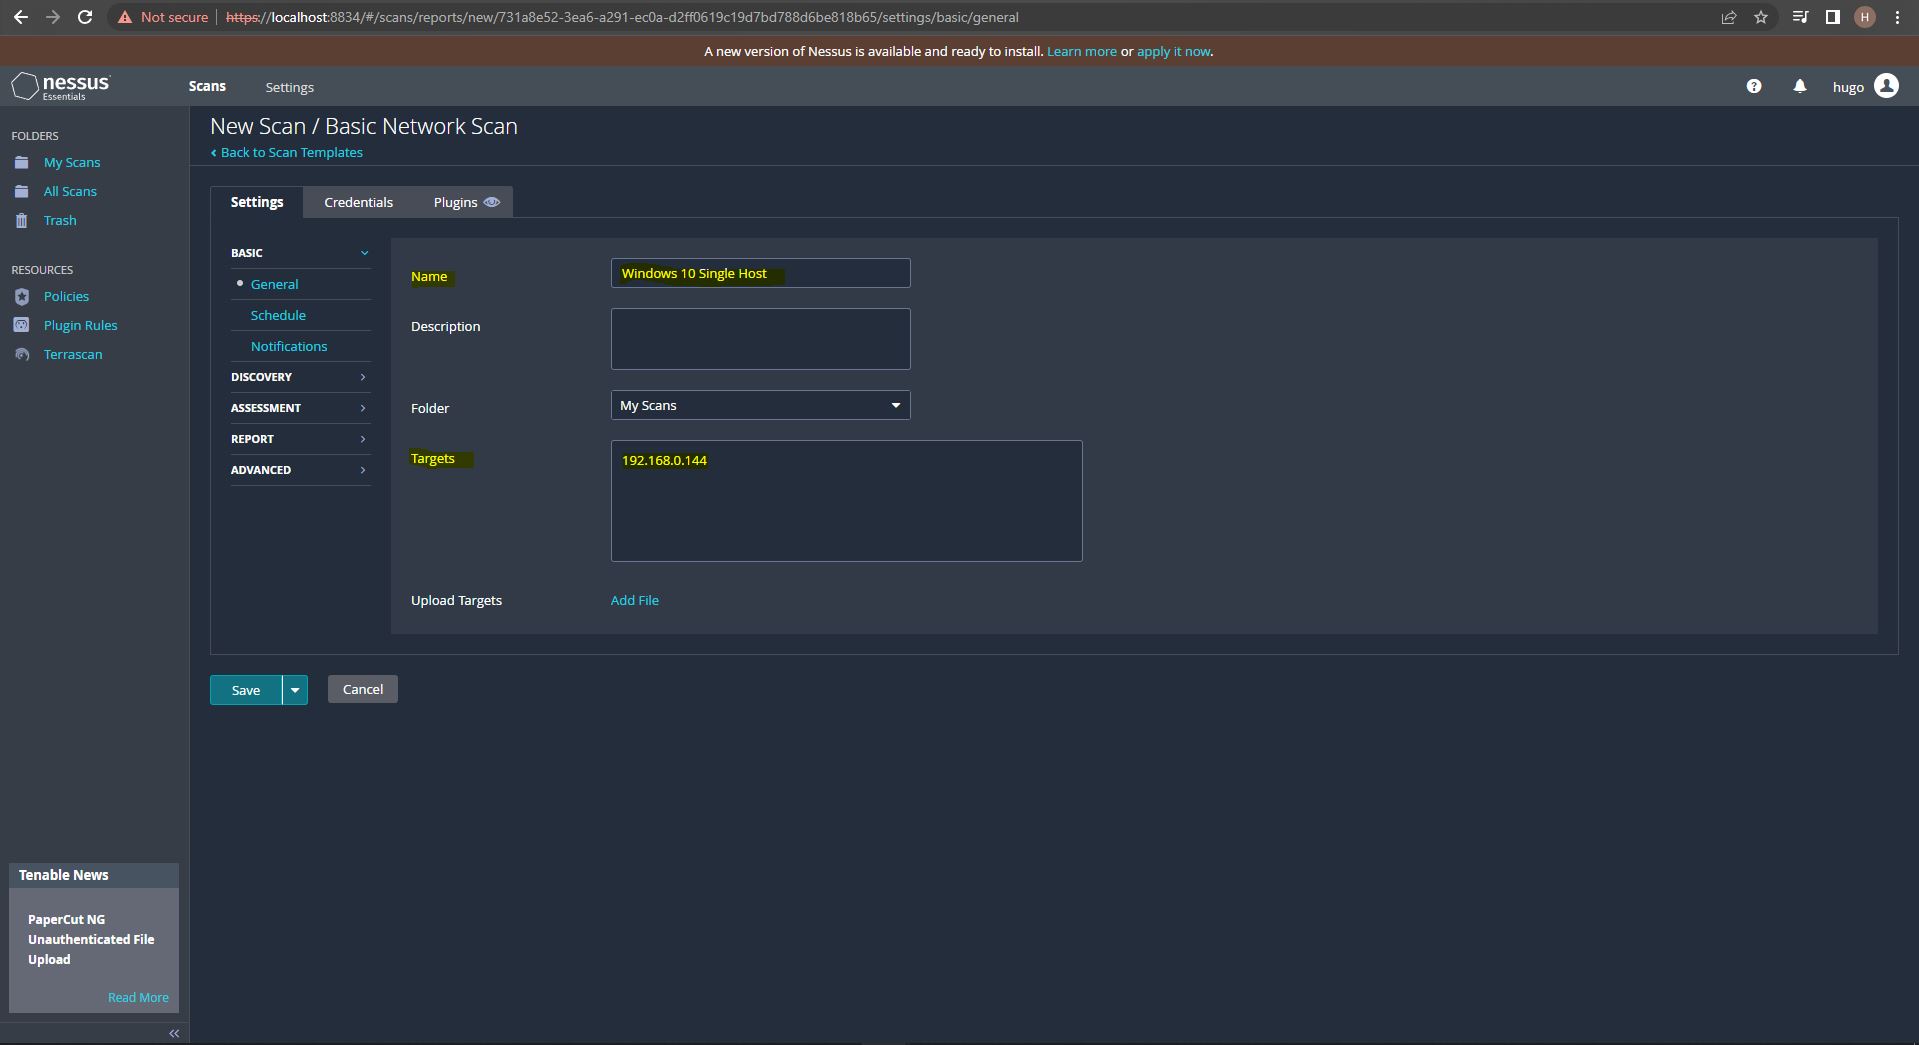Open the notifications bell

(1799, 86)
